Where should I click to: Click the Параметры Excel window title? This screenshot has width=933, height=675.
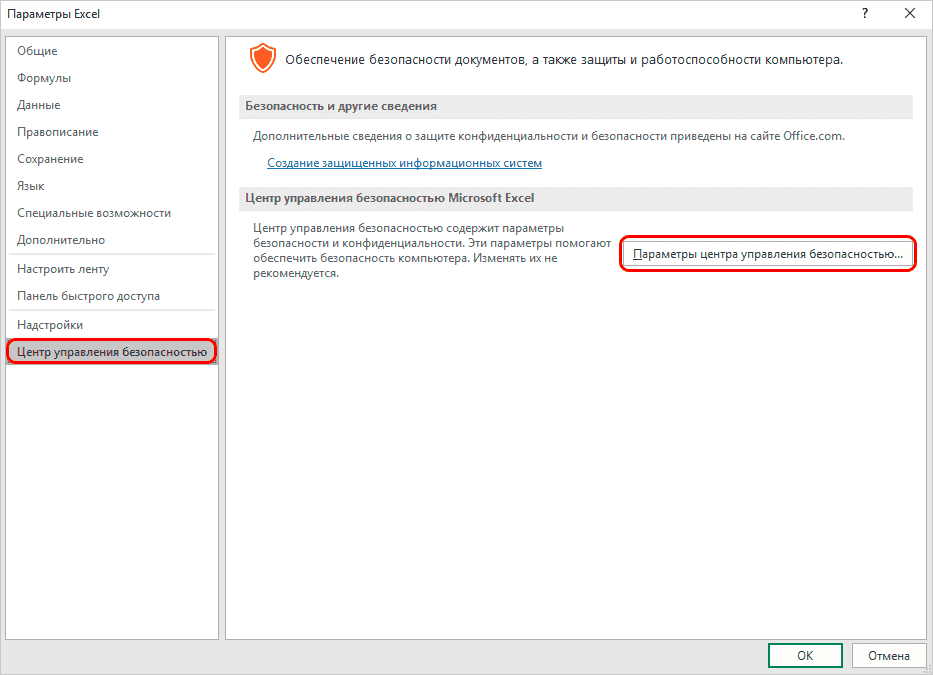(54, 14)
